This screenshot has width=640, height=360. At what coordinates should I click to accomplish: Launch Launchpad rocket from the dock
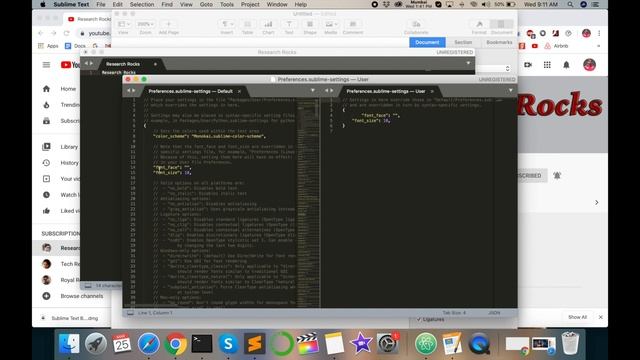pyautogui.click(x=96, y=344)
